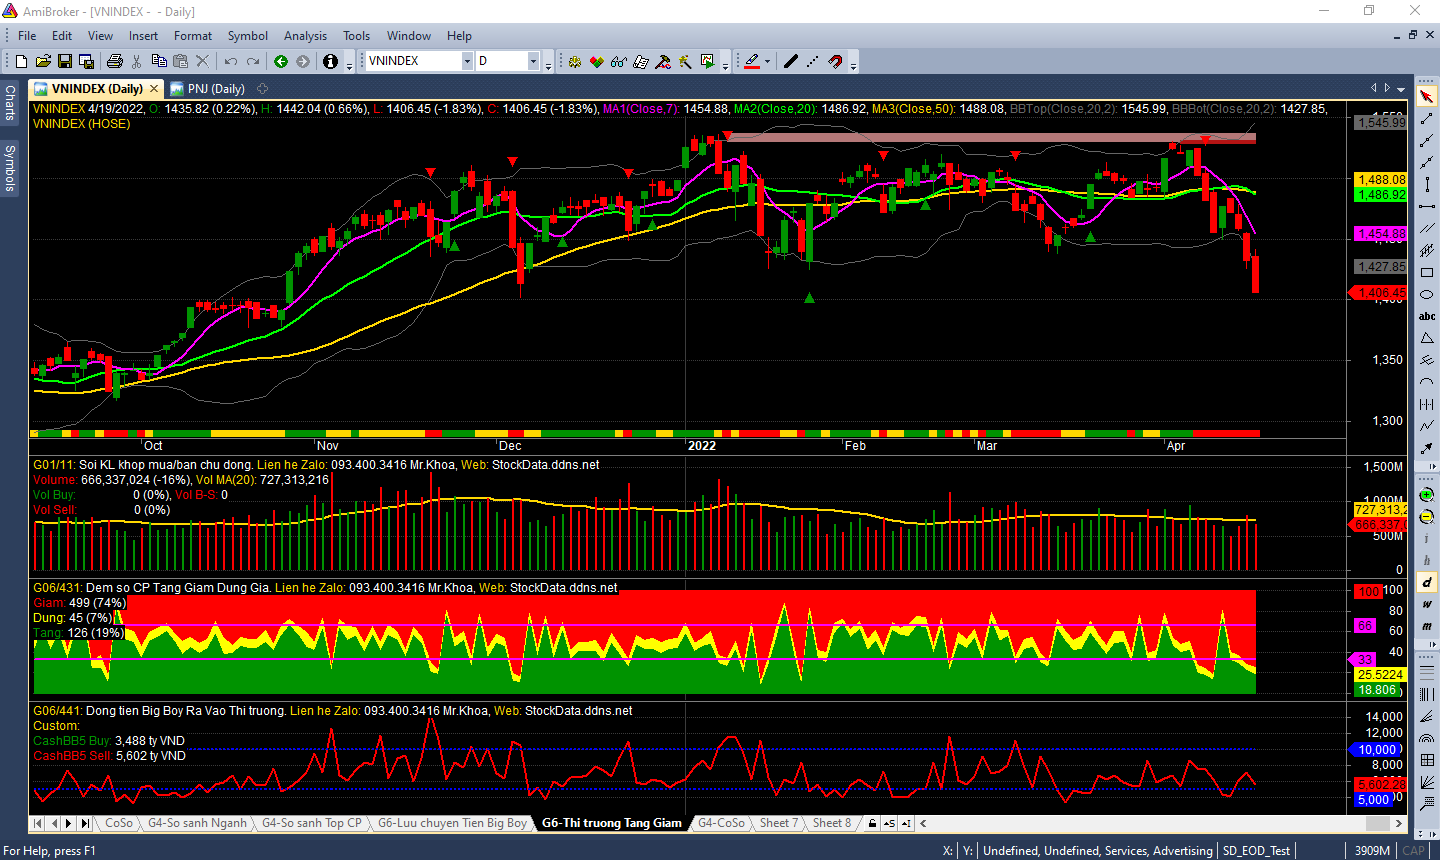Select the abc text tool

1427,316
